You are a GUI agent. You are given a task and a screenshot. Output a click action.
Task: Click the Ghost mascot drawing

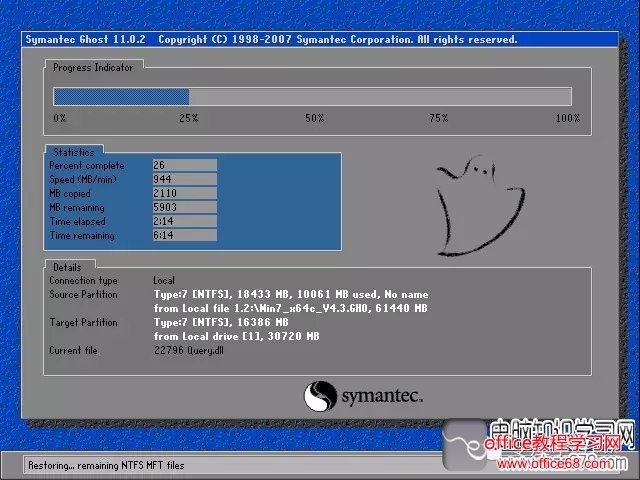click(481, 206)
